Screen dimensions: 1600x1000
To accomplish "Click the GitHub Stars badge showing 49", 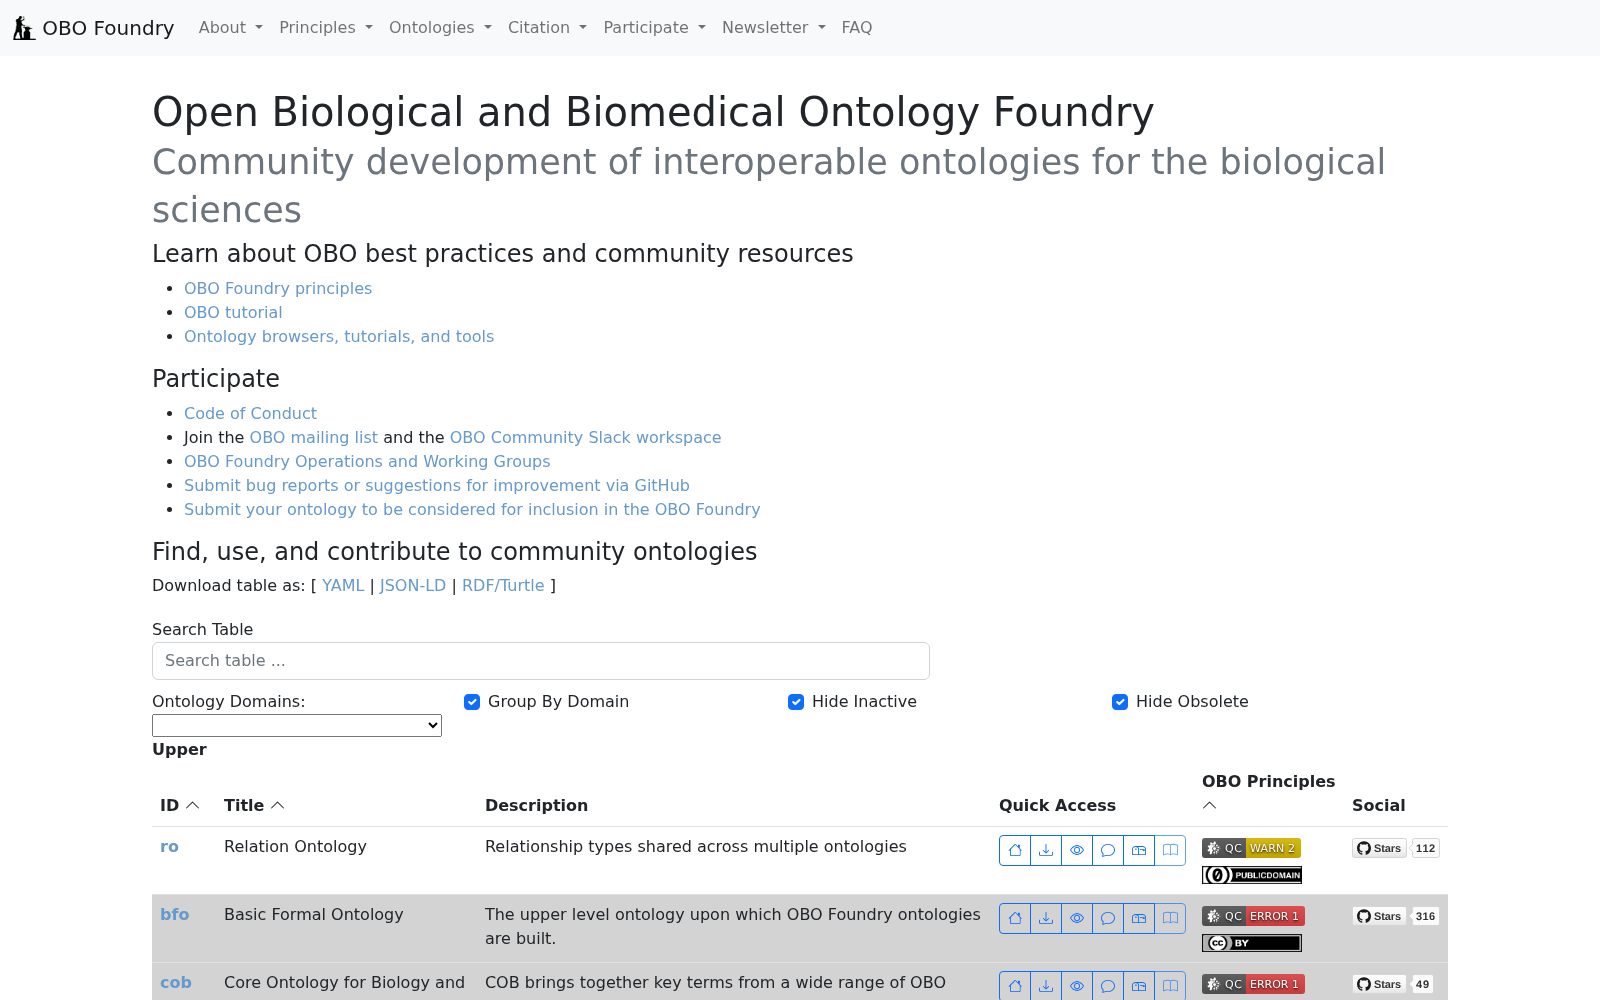I will tap(1394, 984).
